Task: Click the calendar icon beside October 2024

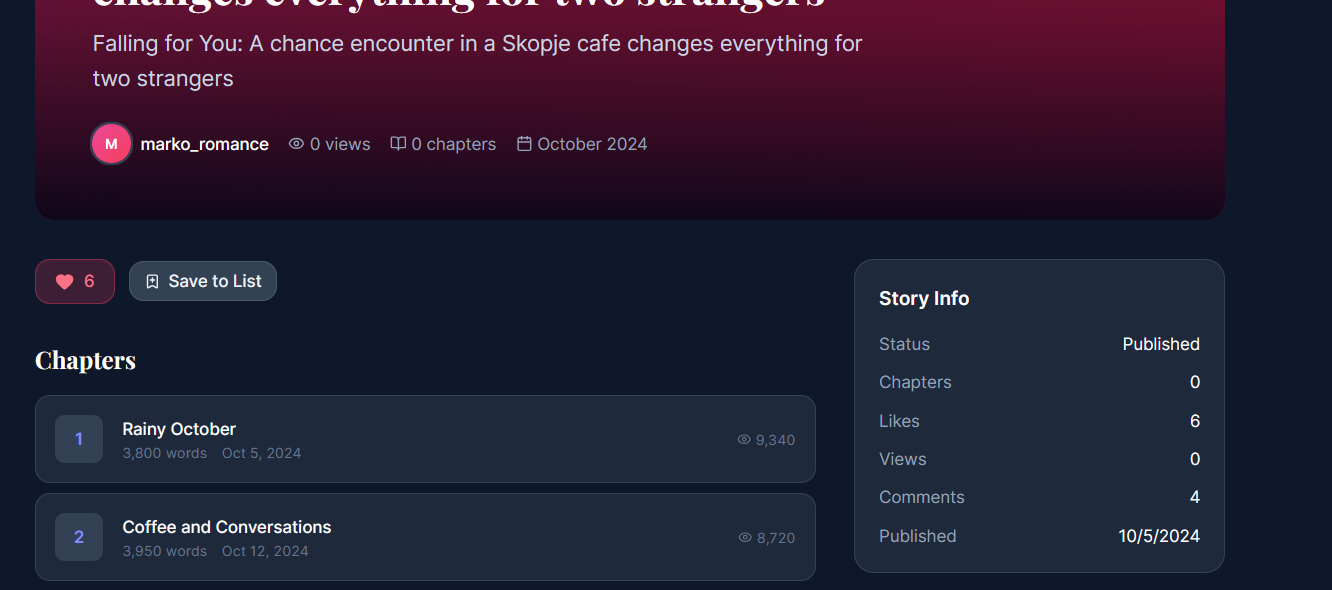Action: [x=524, y=144]
